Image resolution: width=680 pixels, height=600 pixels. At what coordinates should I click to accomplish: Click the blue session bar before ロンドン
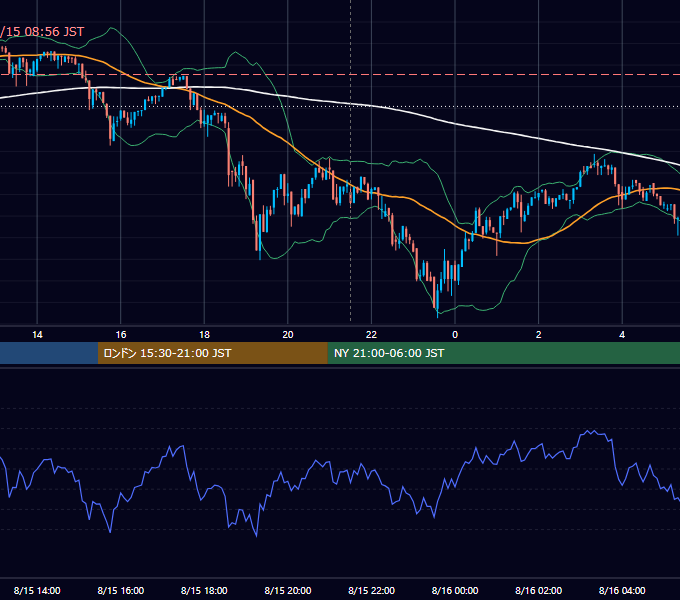49,353
